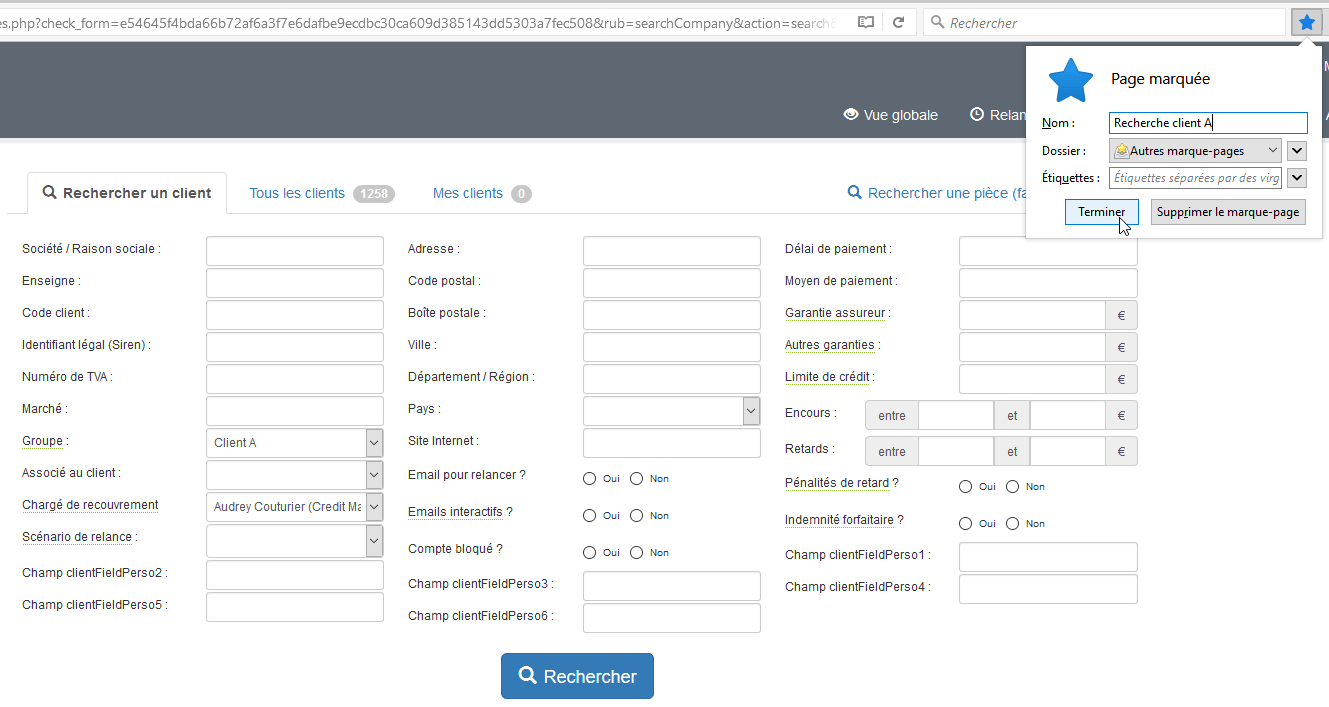
Task: Open the Mes clients tab
Action: tap(468, 193)
